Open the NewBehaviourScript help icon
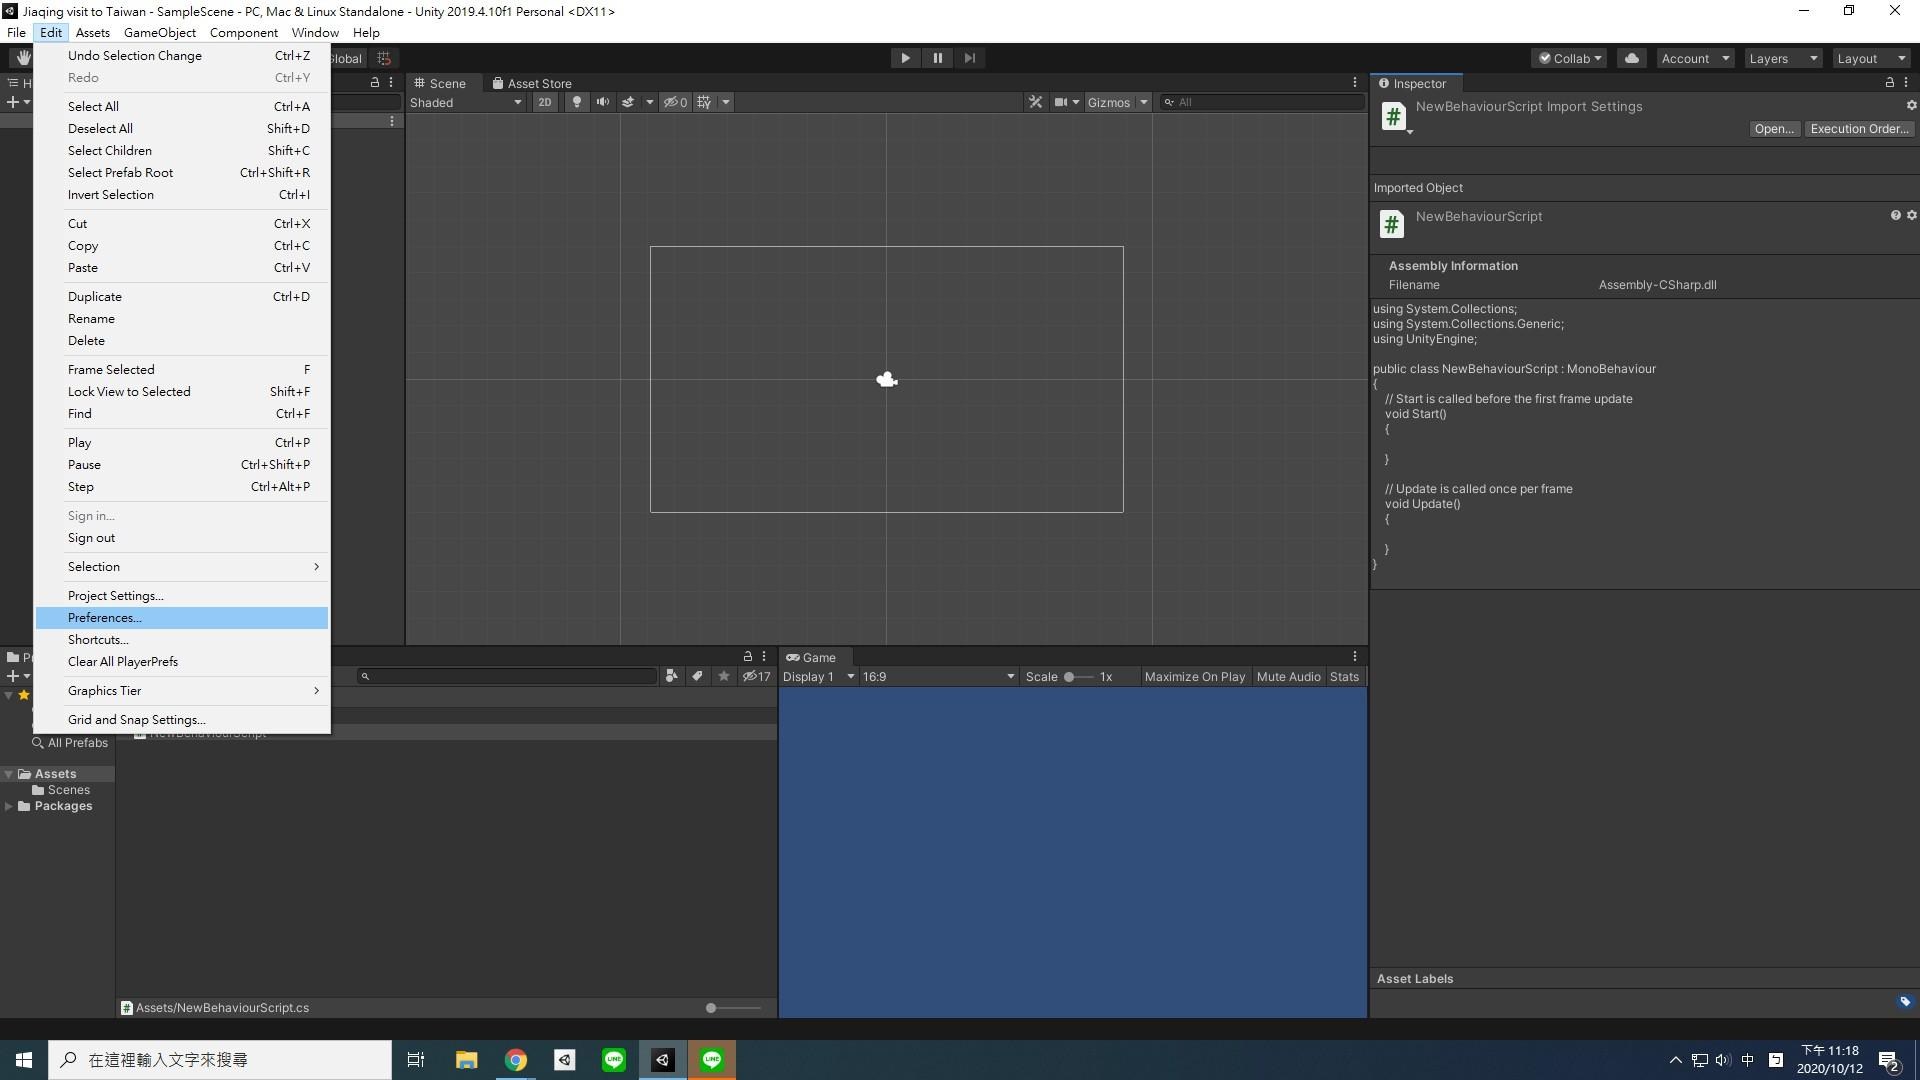The width and height of the screenshot is (1920, 1080). tap(1895, 215)
